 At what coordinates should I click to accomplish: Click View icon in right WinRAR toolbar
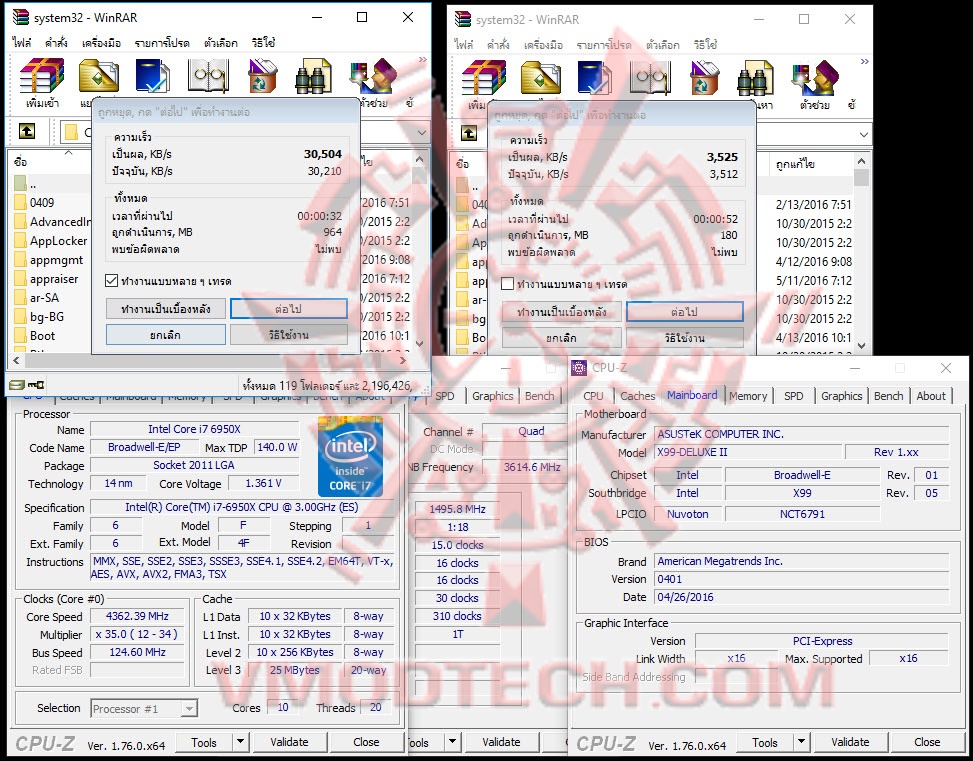tap(650, 78)
